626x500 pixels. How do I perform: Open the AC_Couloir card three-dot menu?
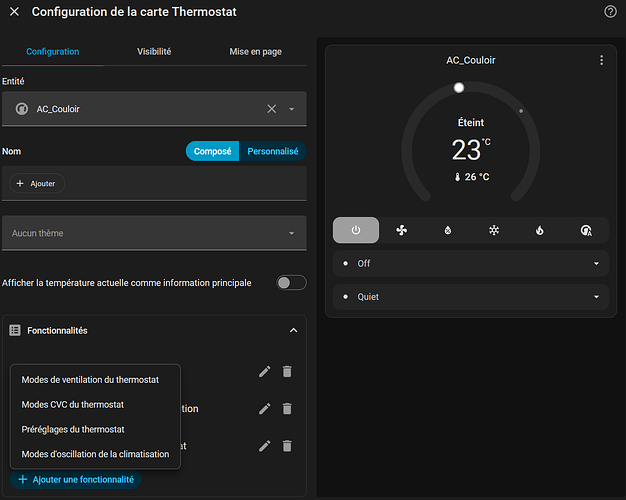(x=601, y=60)
